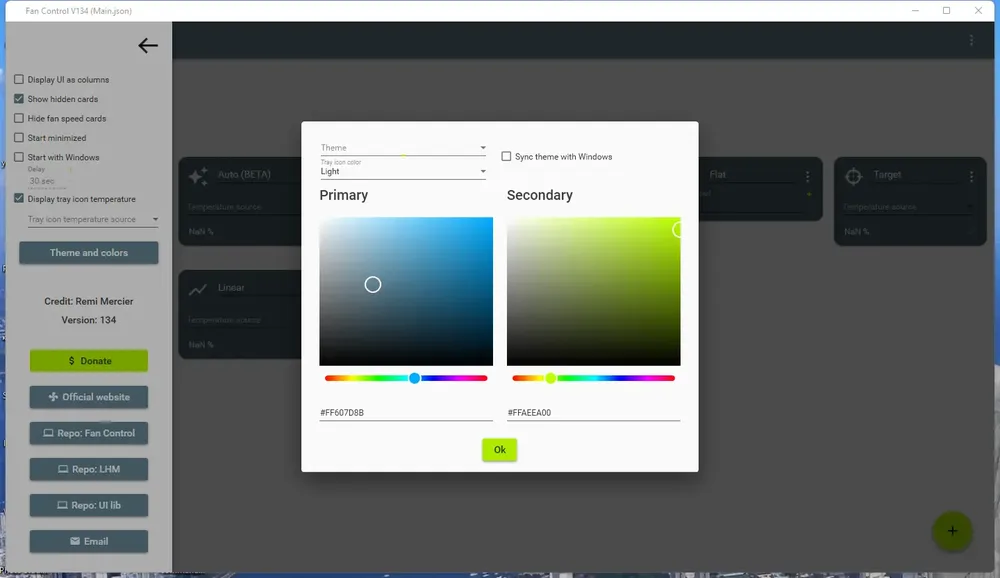Open the three-dot menu on Flat card
This screenshot has height=578, width=1000.
tap(807, 176)
